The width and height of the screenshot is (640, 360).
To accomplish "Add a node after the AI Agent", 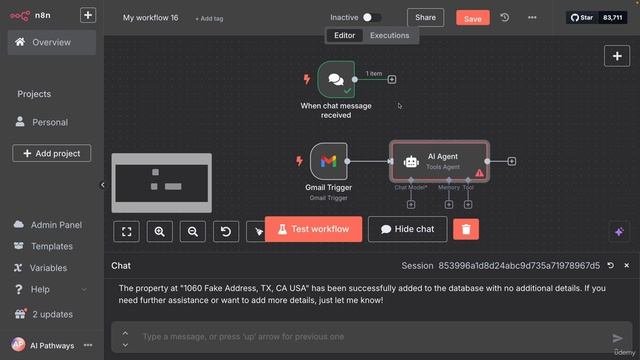I will tap(511, 161).
